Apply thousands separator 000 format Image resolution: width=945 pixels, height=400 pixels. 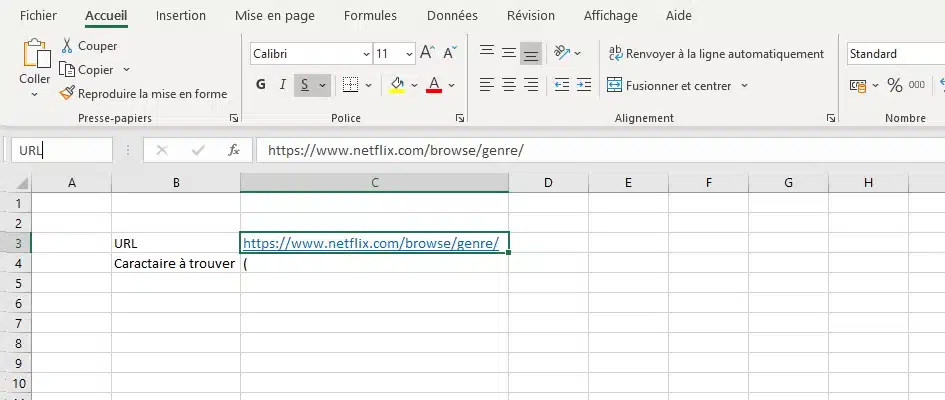click(917, 85)
